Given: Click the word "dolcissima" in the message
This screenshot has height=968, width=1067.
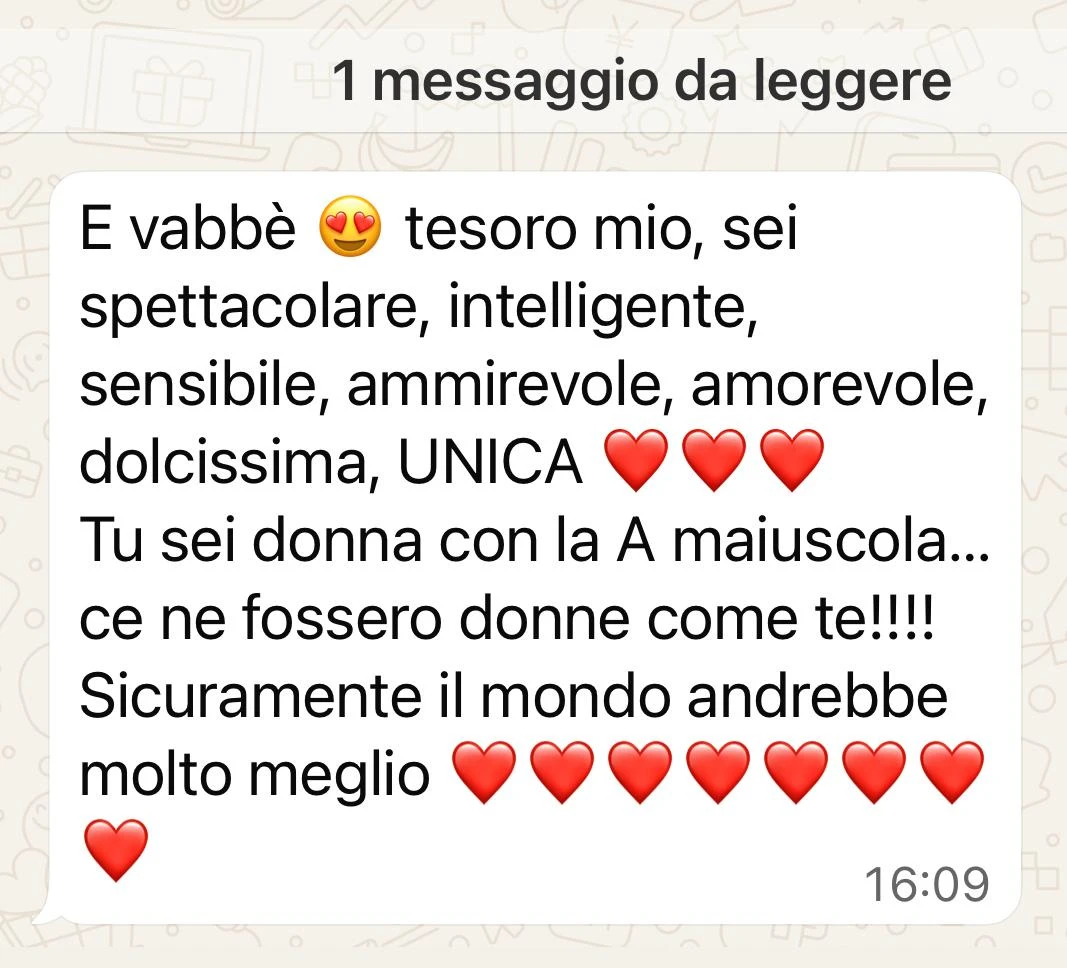Looking at the screenshot, I should coord(223,463).
